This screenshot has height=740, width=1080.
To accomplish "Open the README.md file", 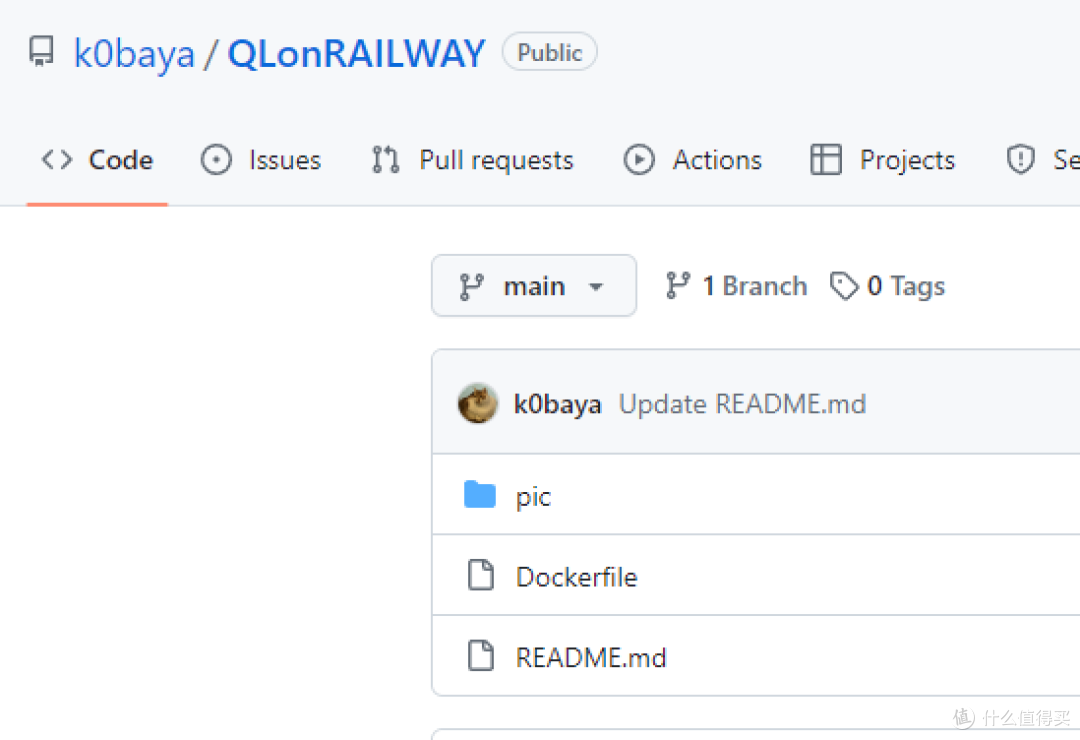I will point(591,656).
